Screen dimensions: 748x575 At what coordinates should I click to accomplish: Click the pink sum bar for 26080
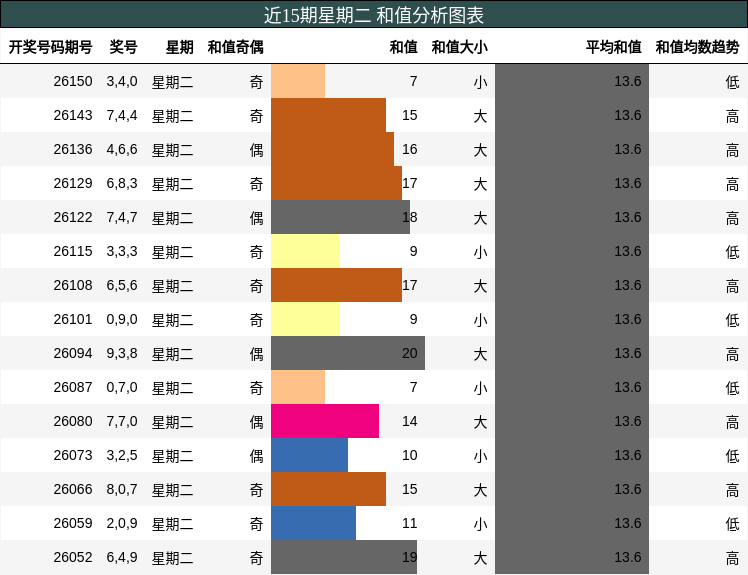(x=325, y=421)
